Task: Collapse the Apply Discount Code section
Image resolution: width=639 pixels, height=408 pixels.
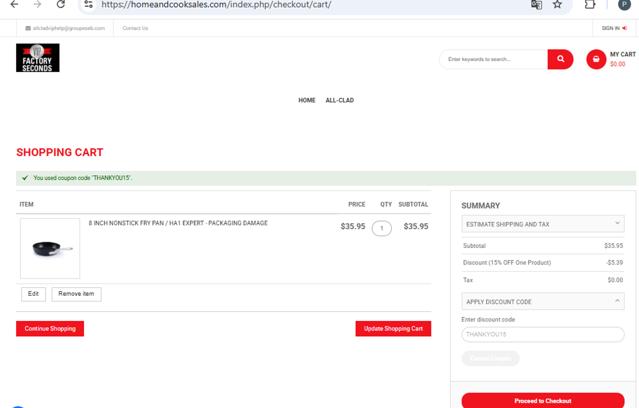Action: click(543, 302)
